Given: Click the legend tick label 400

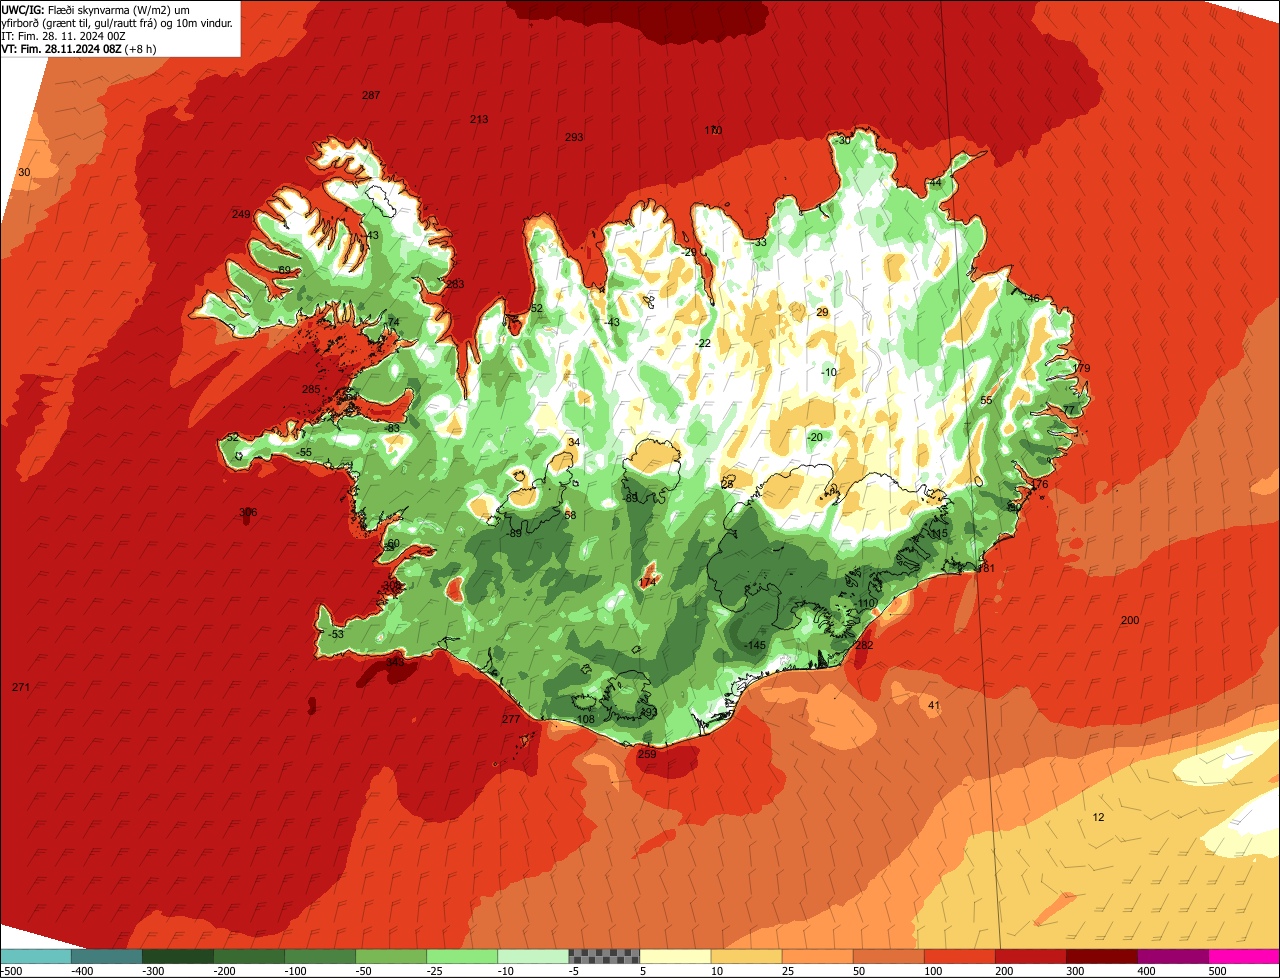Looking at the screenshot, I should coord(1146,971).
